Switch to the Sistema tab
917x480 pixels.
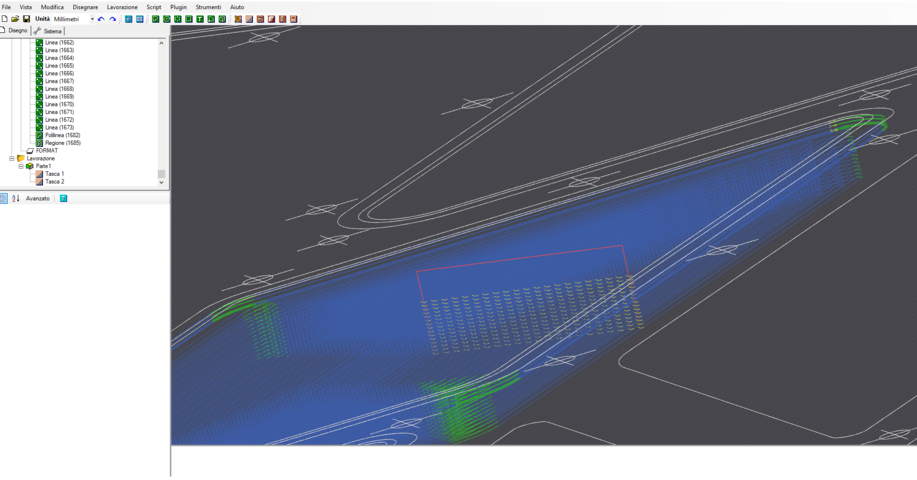click(48, 31)
